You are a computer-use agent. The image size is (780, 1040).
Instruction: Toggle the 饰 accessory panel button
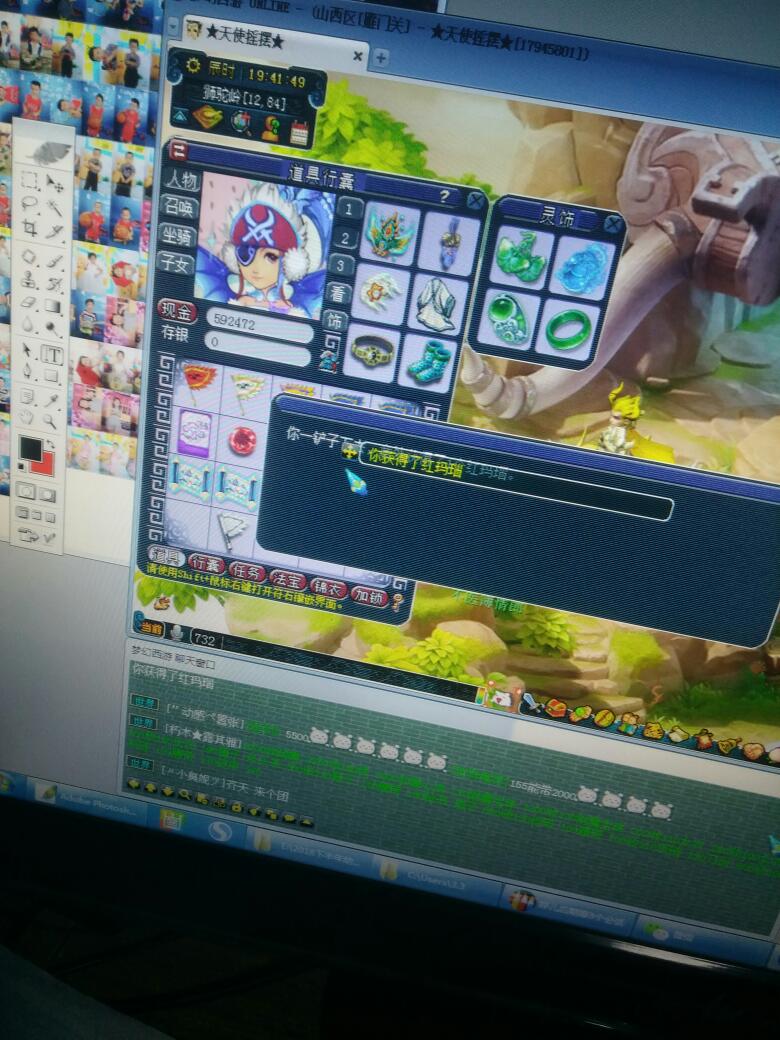click(x=336, y=322)
